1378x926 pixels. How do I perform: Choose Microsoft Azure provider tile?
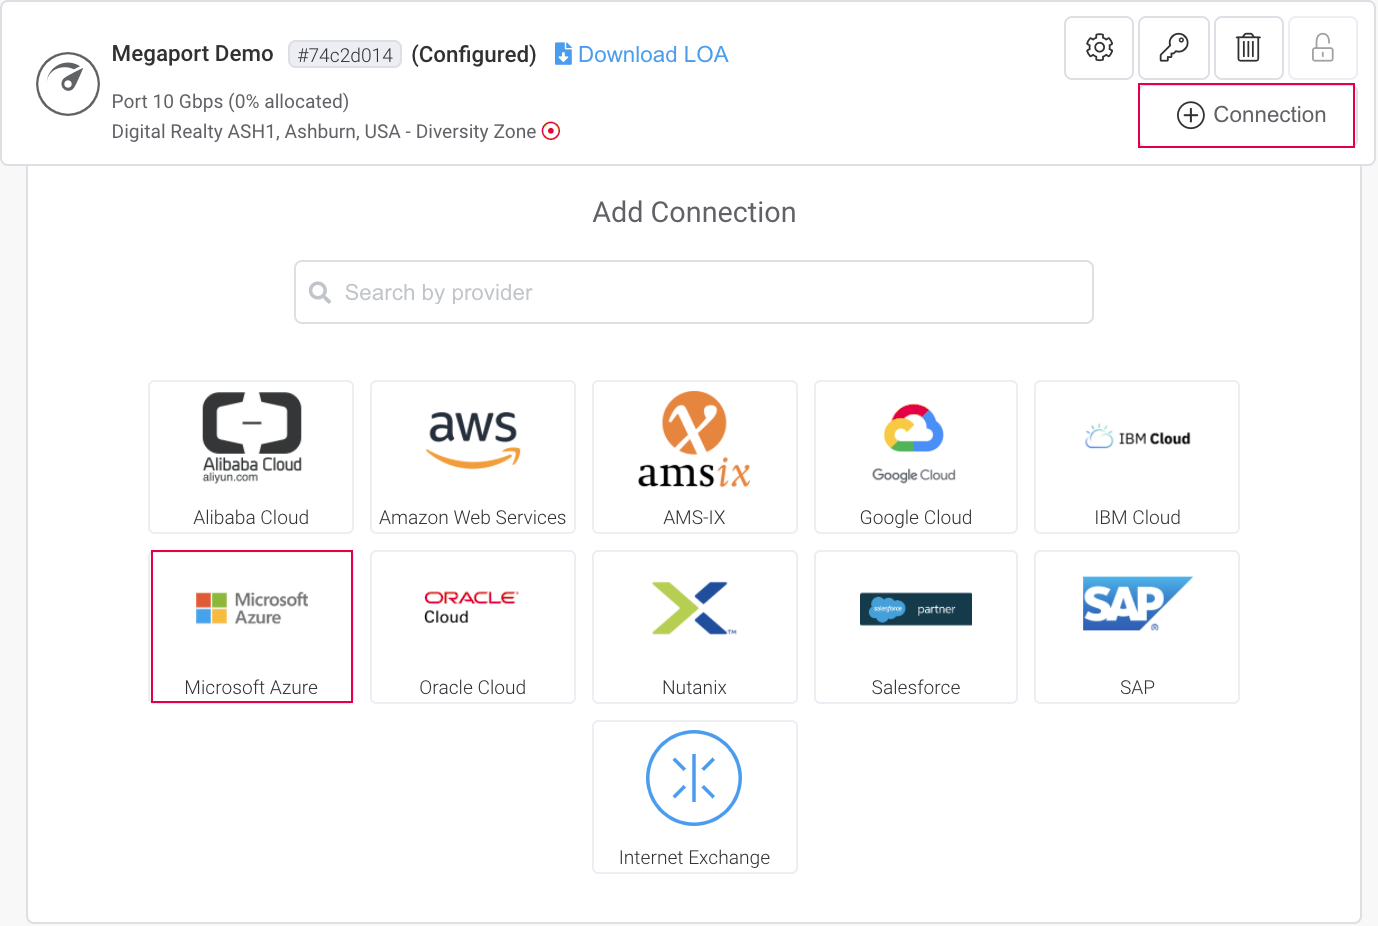pyautogui.click(x=252, y=627)
